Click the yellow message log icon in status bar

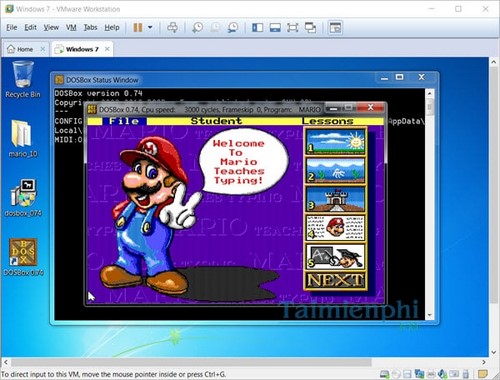(482, 374)
